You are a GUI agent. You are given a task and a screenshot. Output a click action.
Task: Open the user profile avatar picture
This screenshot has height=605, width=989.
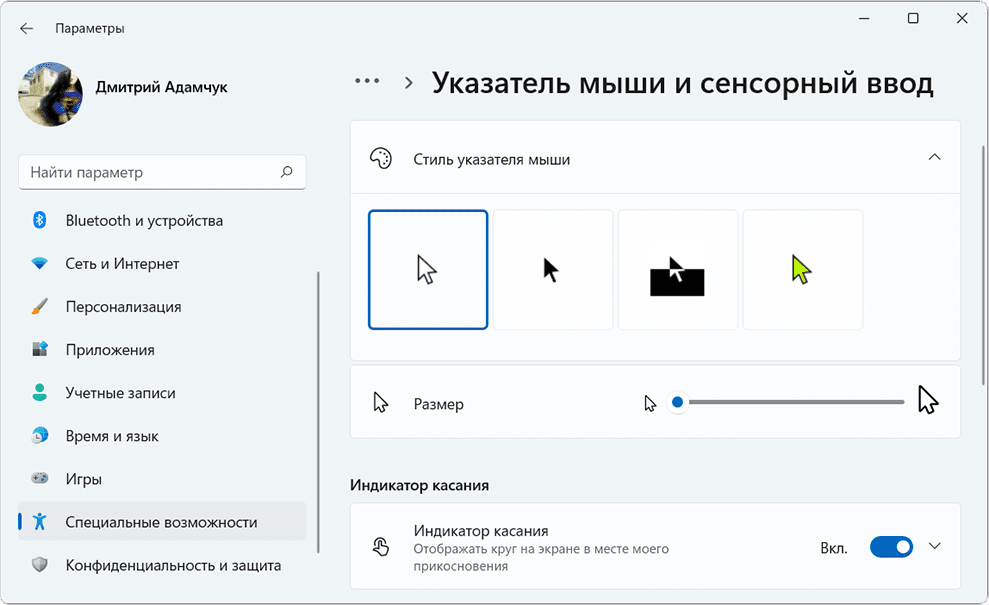click(50, 94)
